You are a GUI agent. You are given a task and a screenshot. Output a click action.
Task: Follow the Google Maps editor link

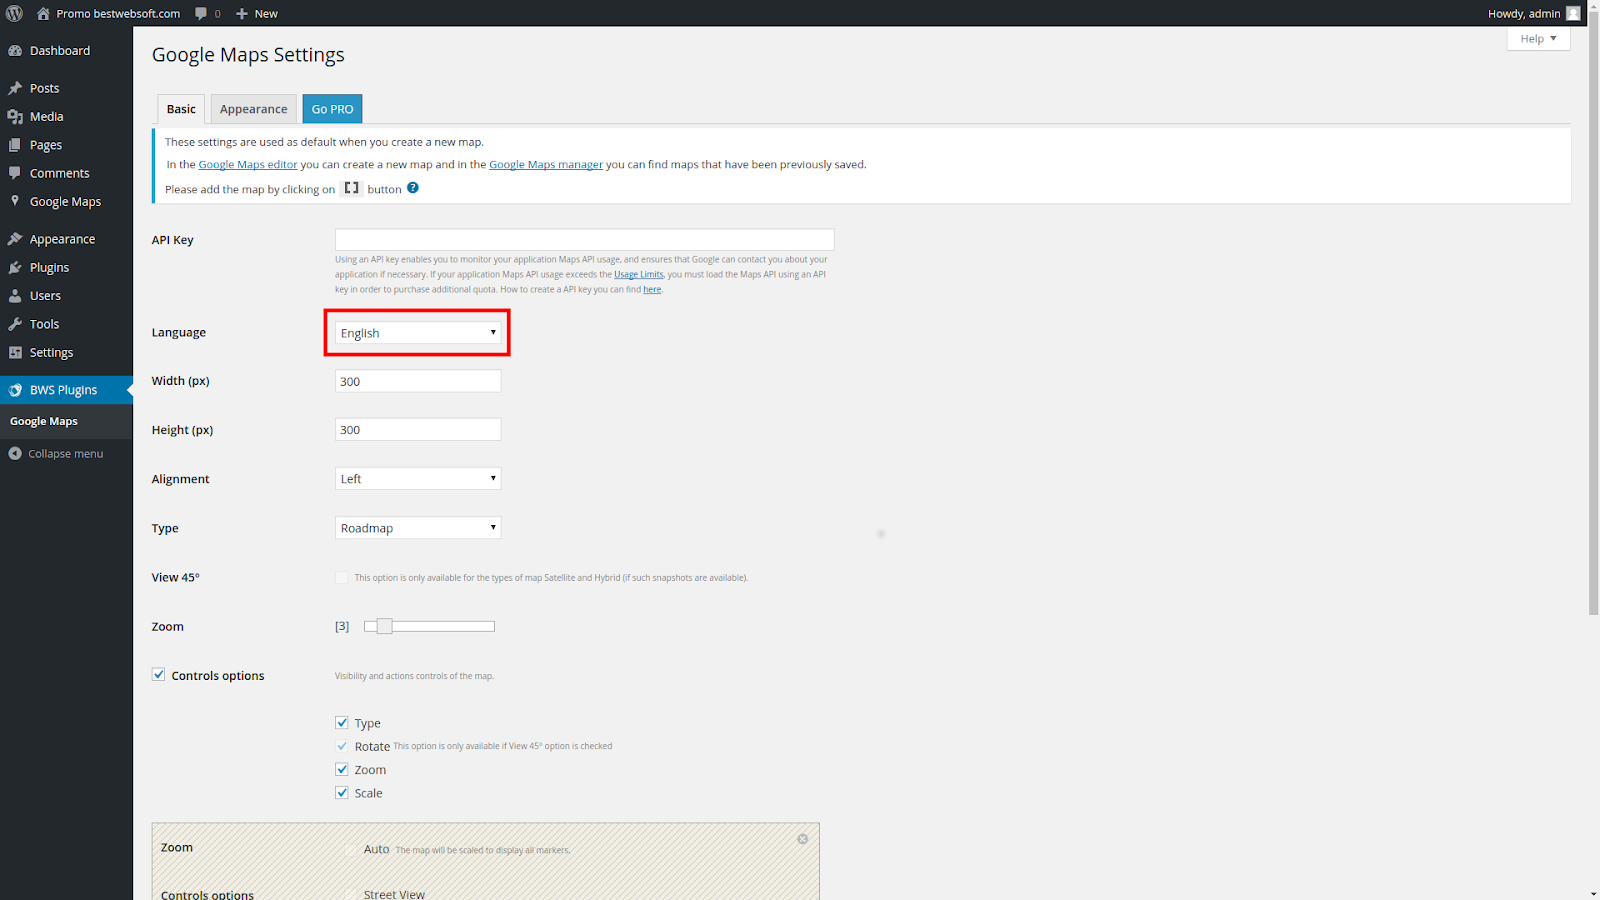248,164
